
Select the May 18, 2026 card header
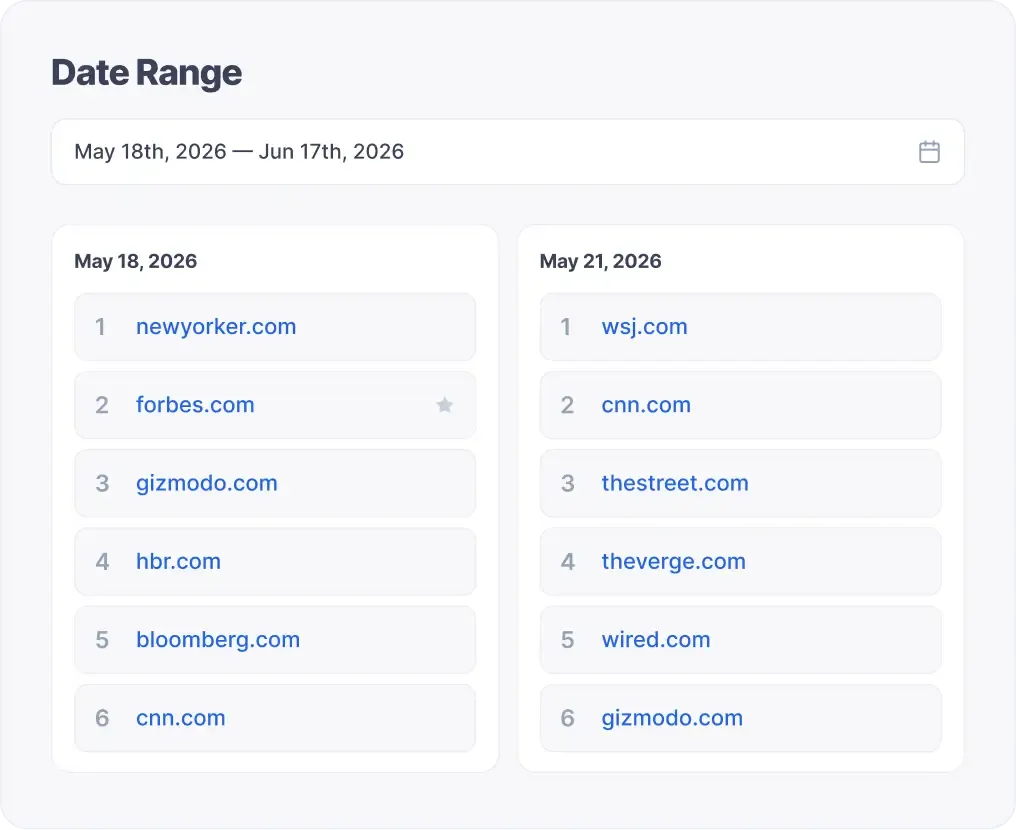point(136,261)
